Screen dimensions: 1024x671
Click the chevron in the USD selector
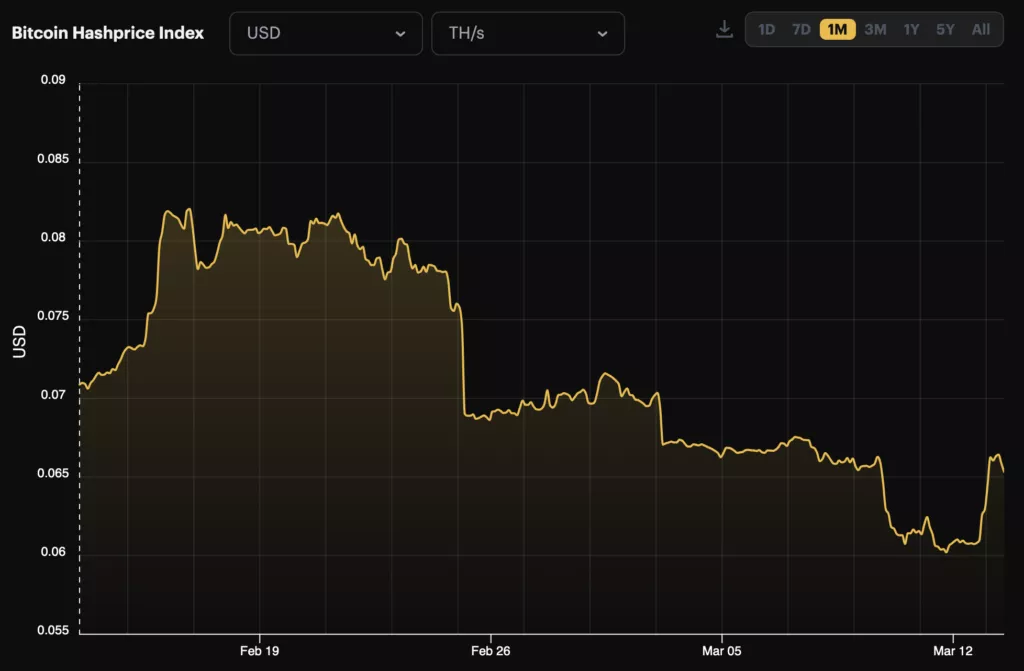click(400, 34)
